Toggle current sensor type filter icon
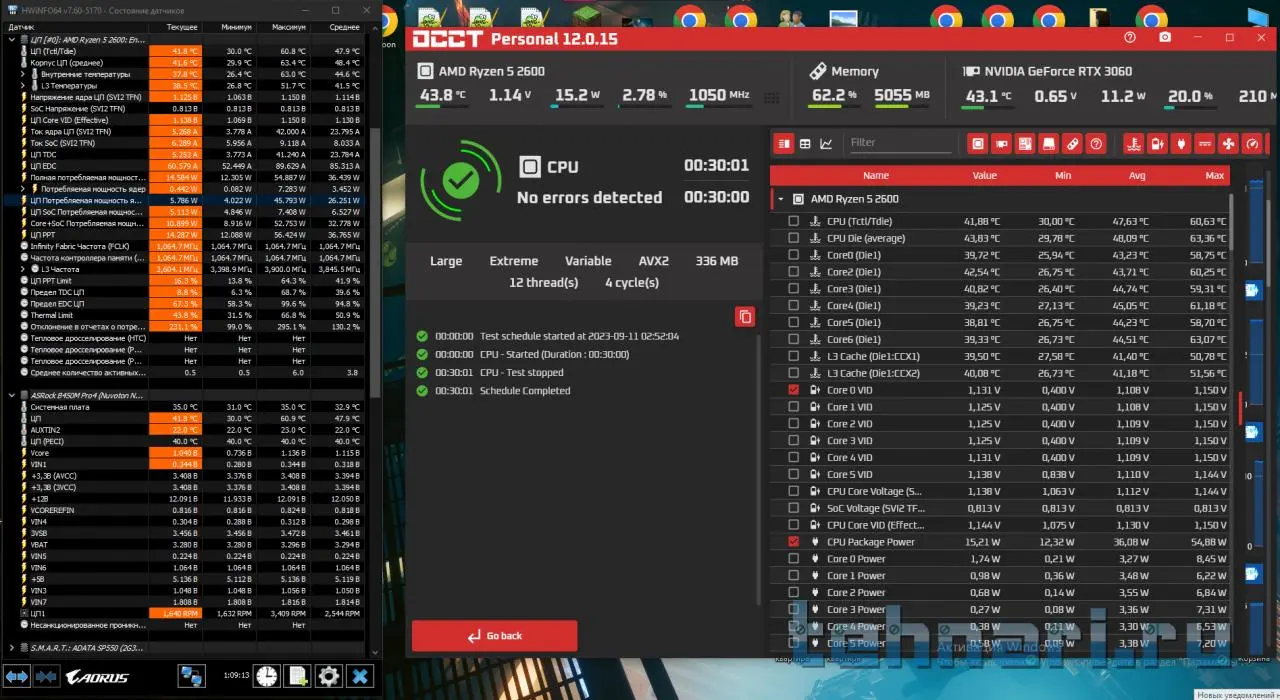 [1205, 144]
